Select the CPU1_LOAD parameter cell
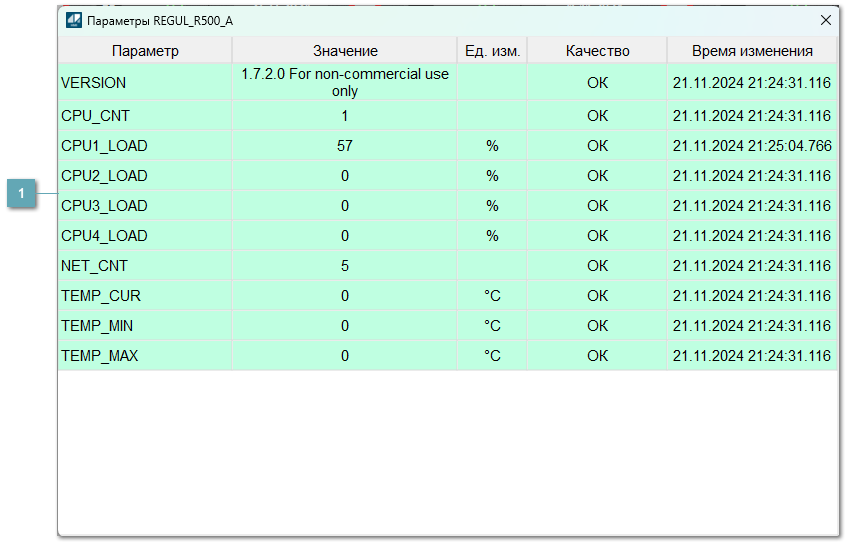The height and width of the screenshot is (545, 852). pyautogui.click(x=145, y=146)
